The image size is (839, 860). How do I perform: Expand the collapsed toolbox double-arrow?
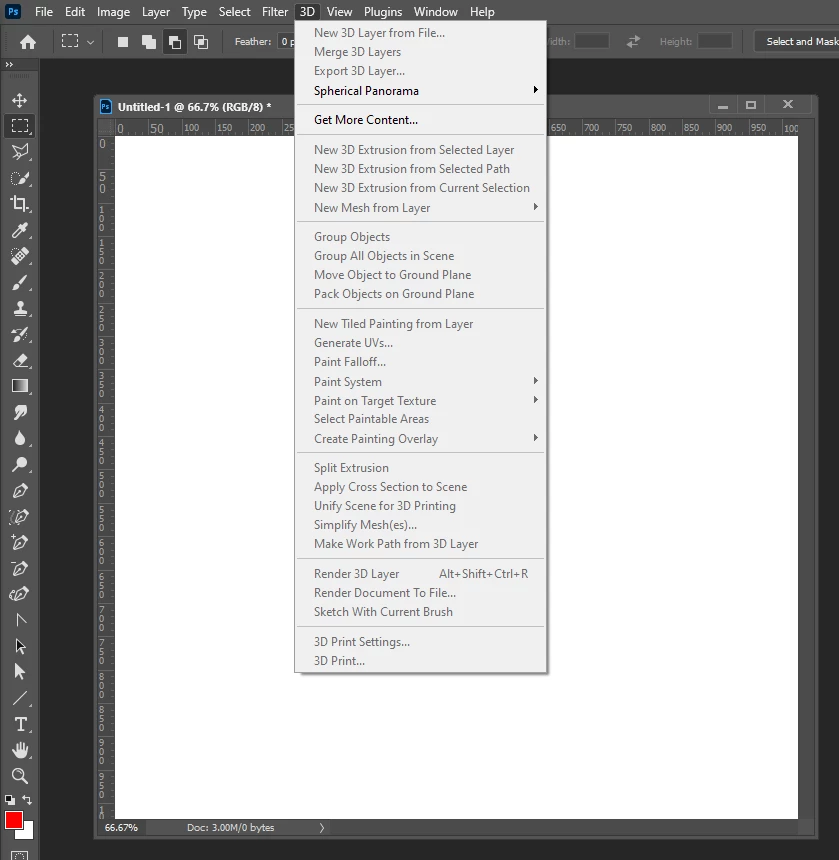click(9, 64)
